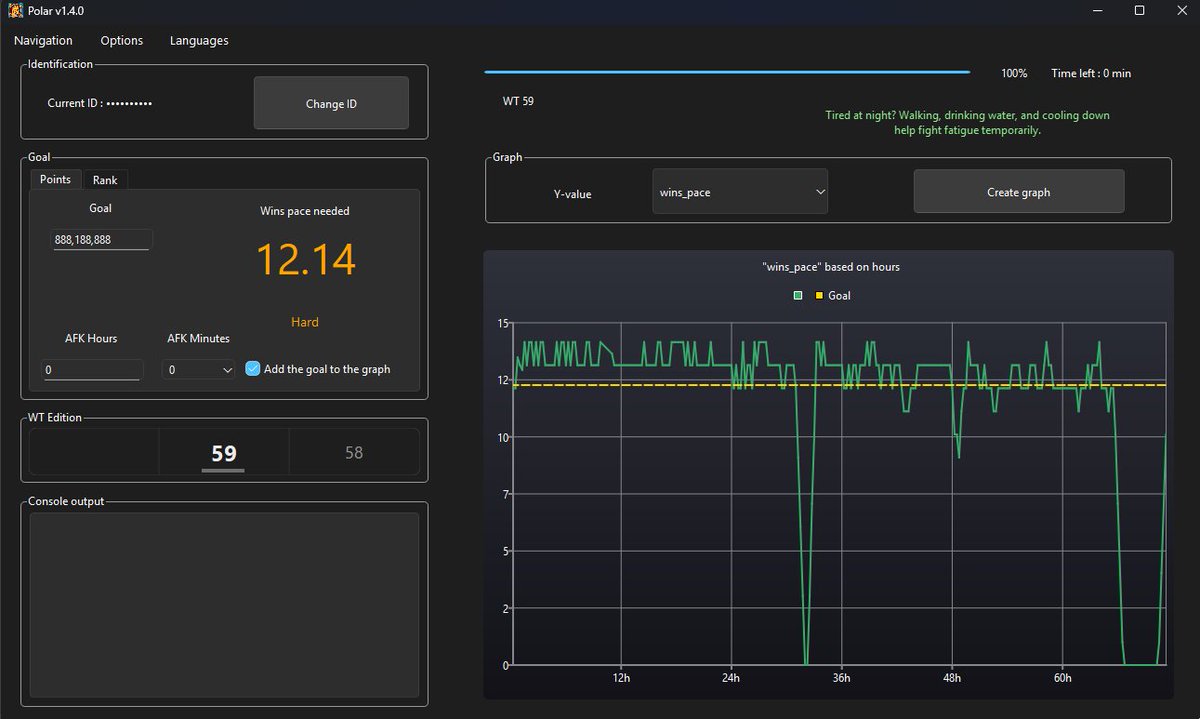Click the Time left : 0 min text
The width and height of the screenshot is (1200, 719).
(1091, 73)
